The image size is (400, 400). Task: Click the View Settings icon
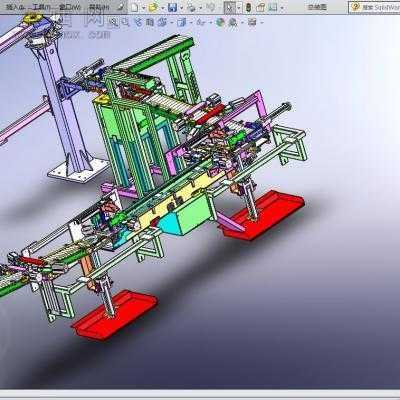[252, 22]
